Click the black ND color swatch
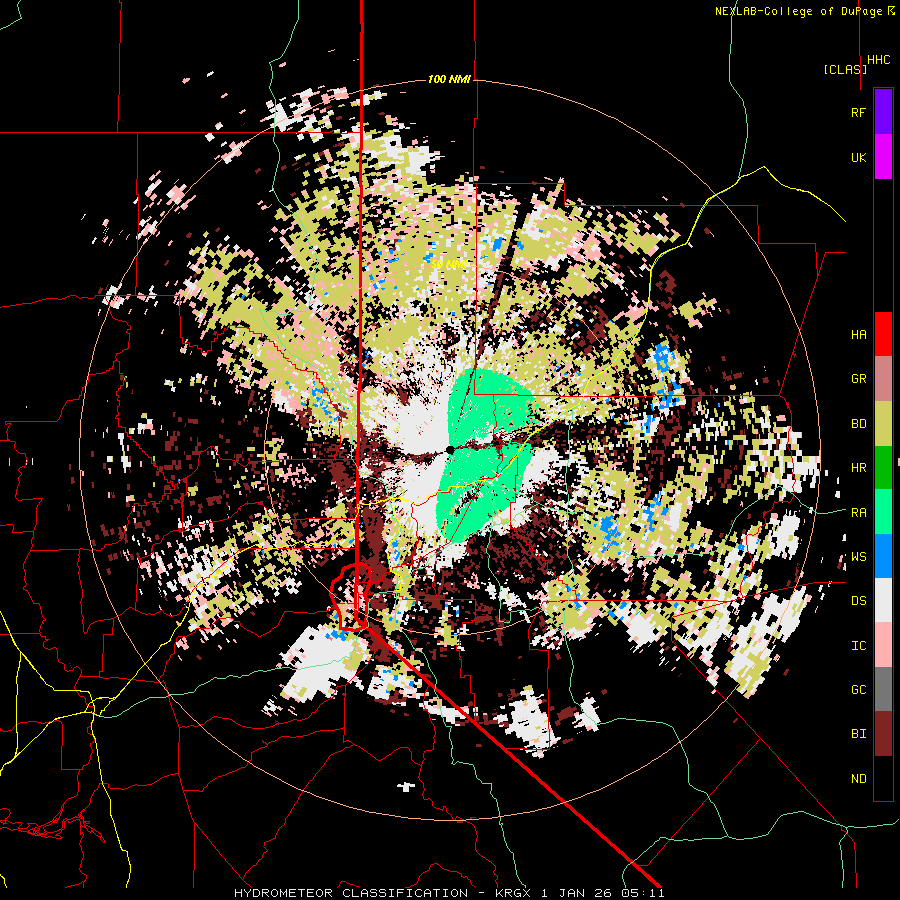This screenshot has height=900, width=900. [x=883, y=778]
